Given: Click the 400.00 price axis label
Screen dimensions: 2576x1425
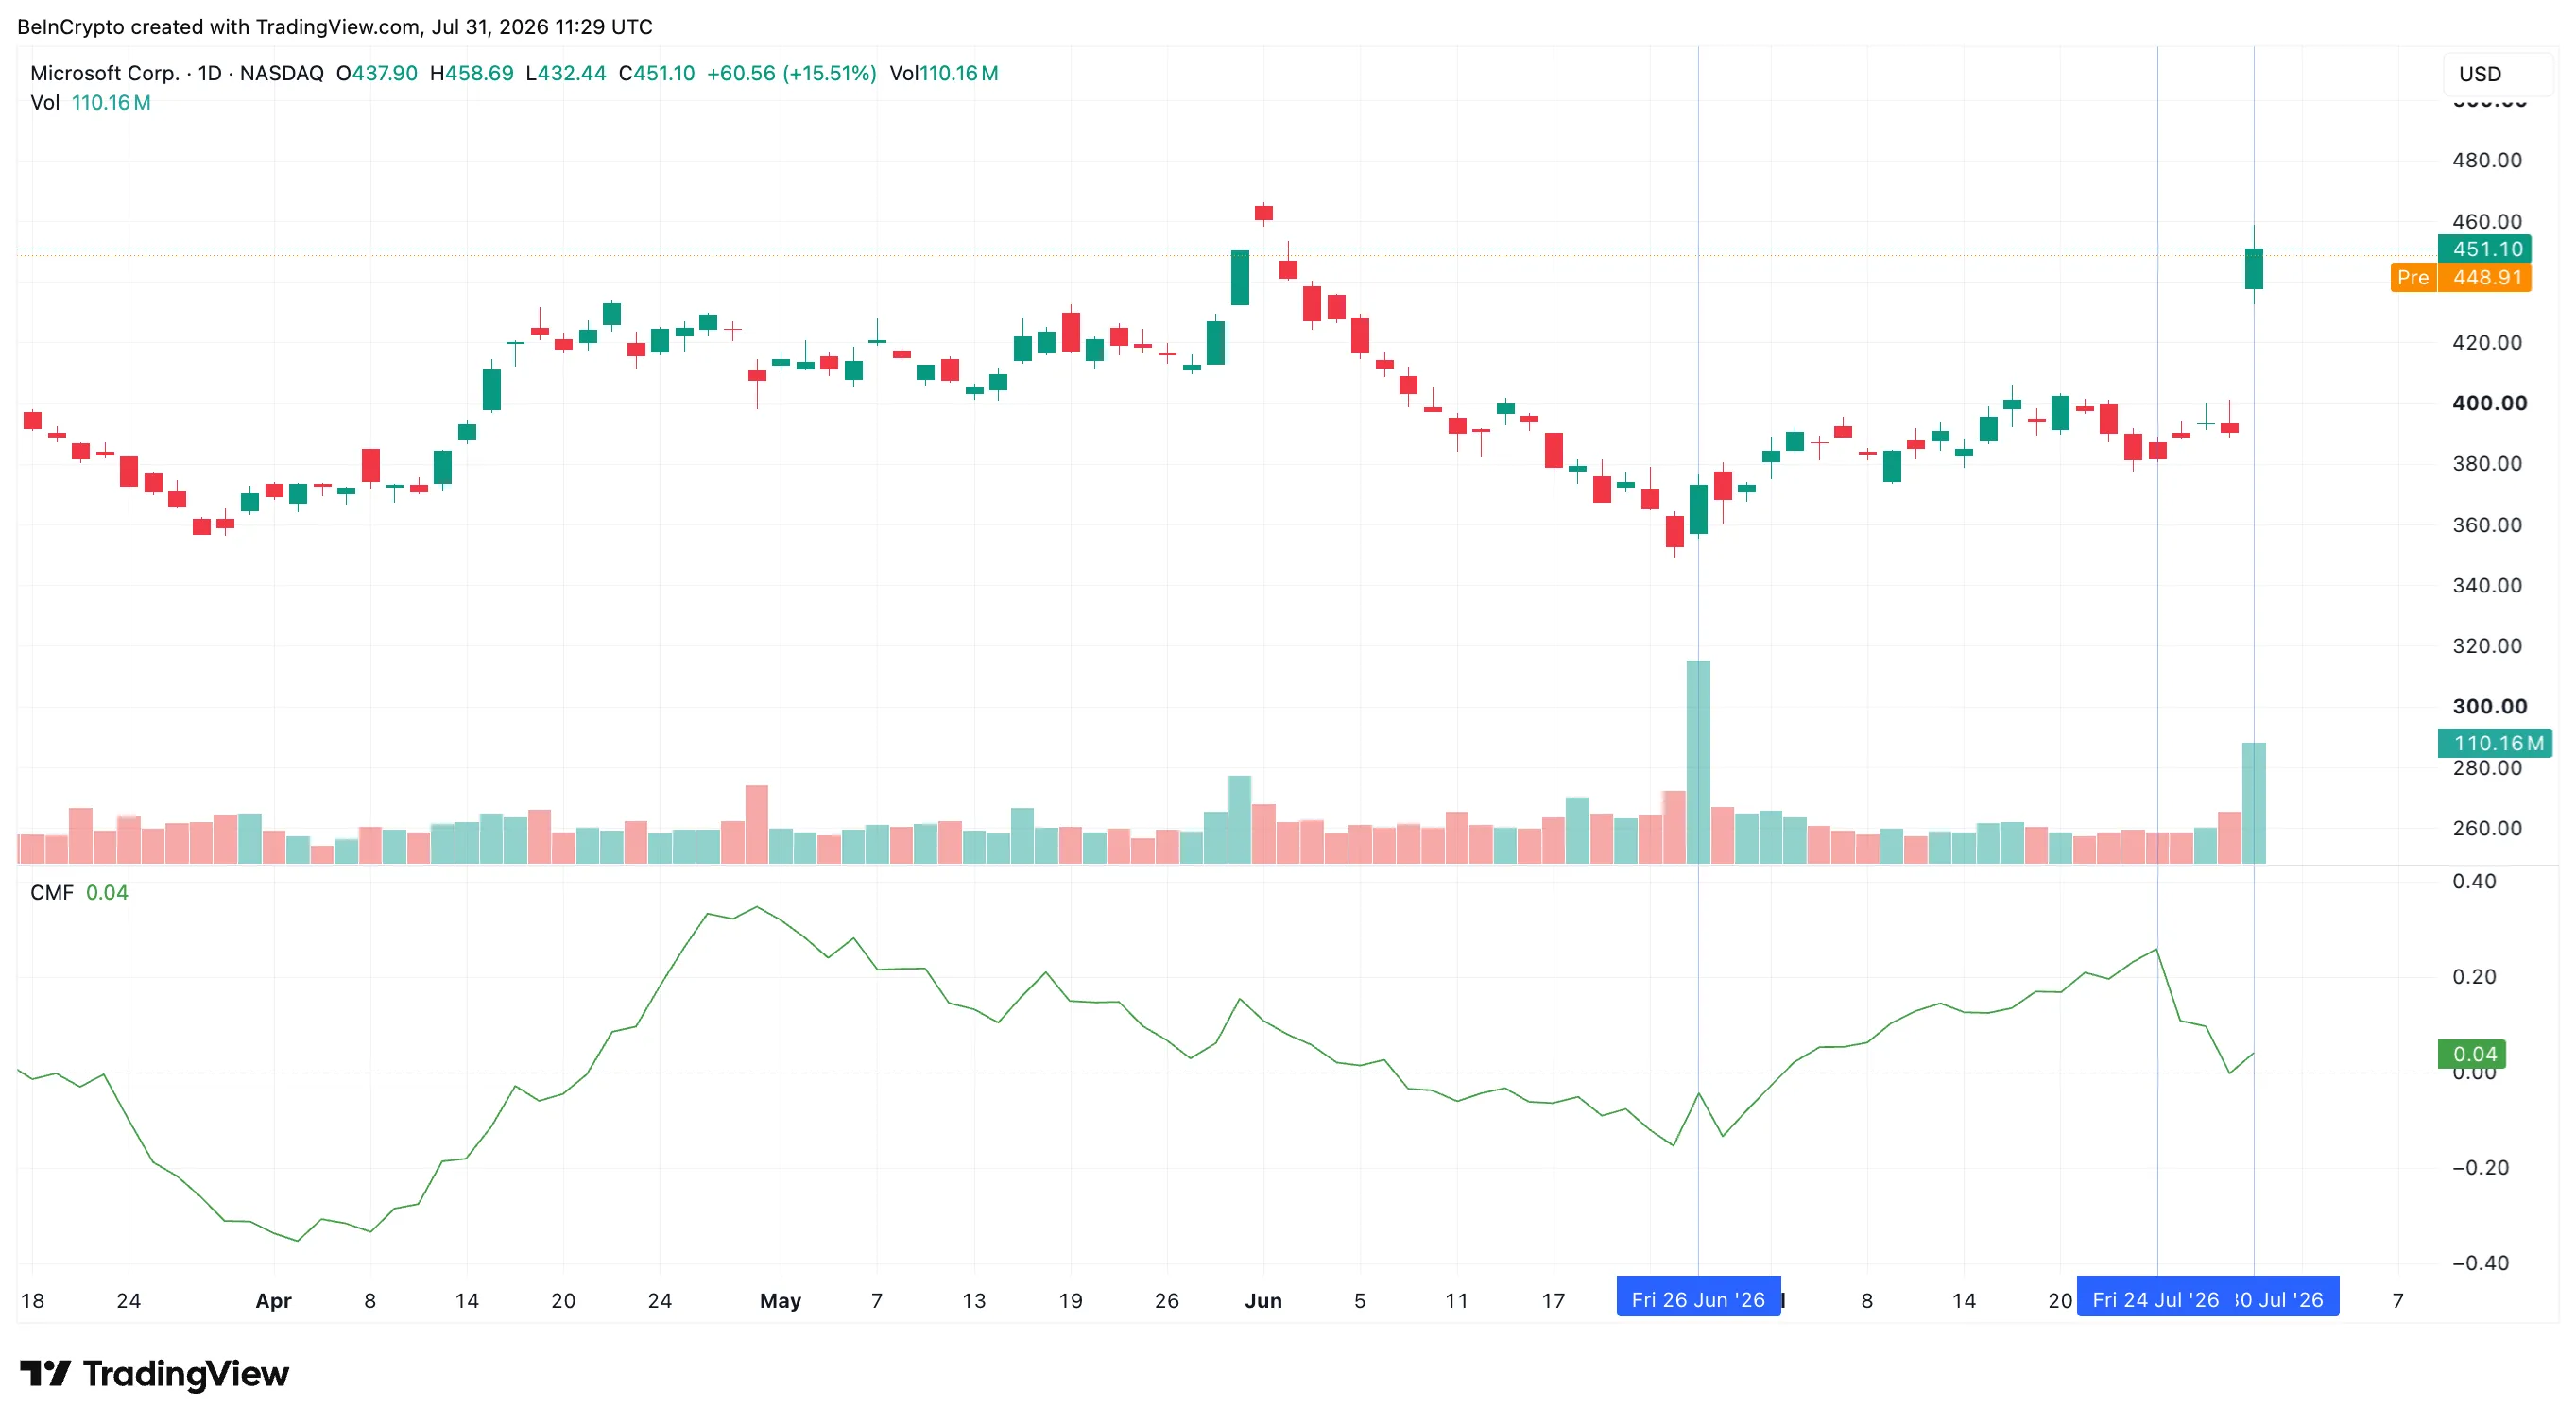Looking at the screenshot, I should [2489, 403].
